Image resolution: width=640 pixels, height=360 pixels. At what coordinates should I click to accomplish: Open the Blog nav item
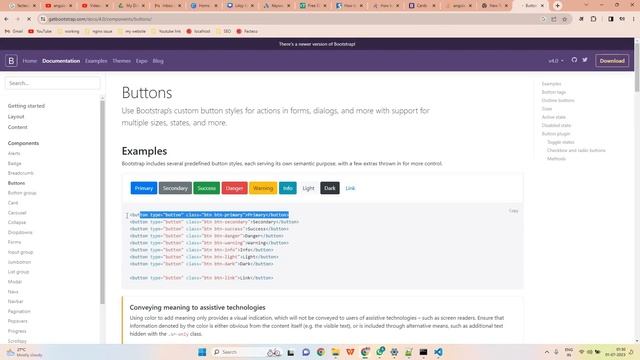[158, 61]
